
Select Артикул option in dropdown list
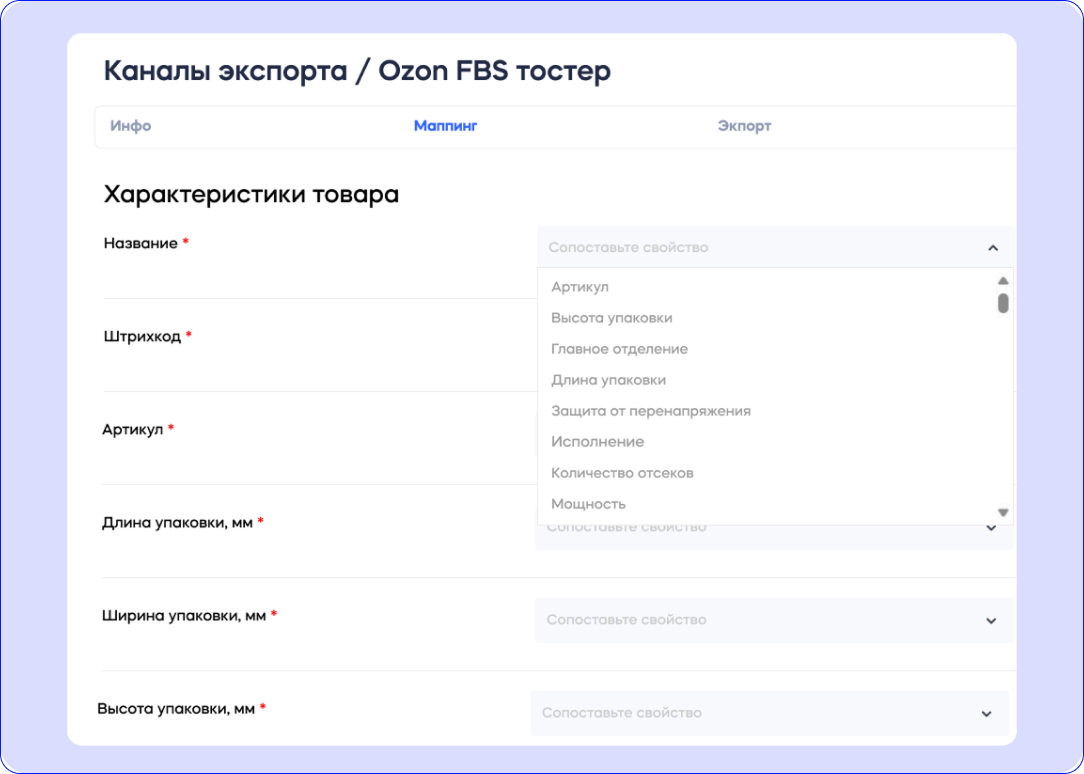point(580,287)
